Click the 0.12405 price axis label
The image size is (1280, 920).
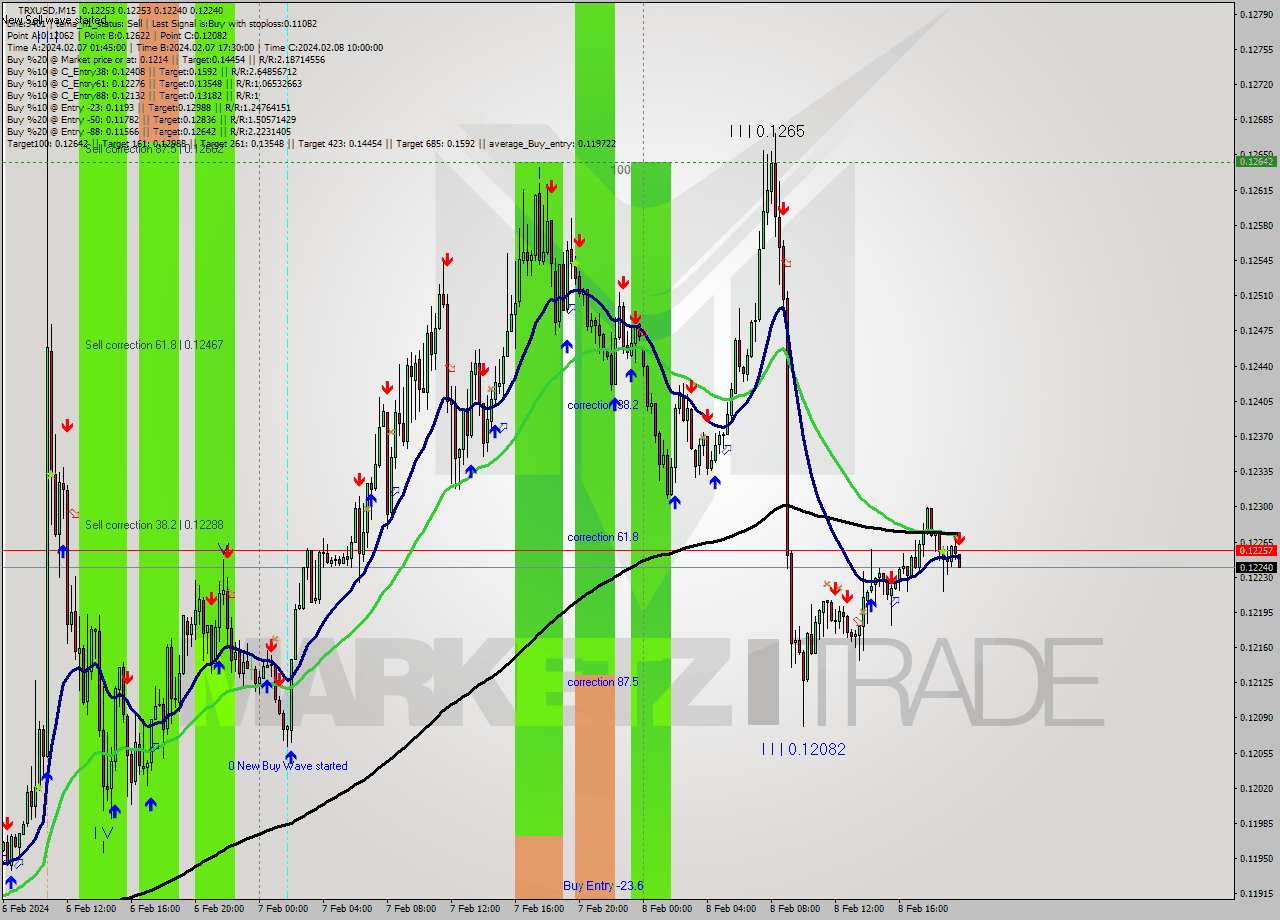tap(1256, 401)
